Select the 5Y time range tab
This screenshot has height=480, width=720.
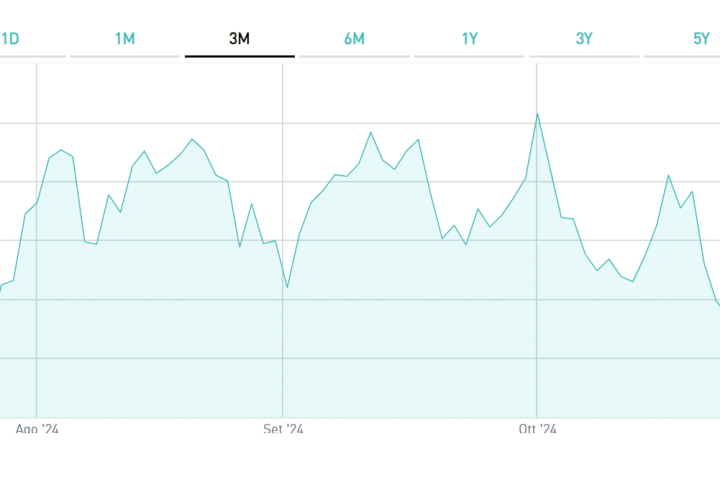tap(701, 39)
